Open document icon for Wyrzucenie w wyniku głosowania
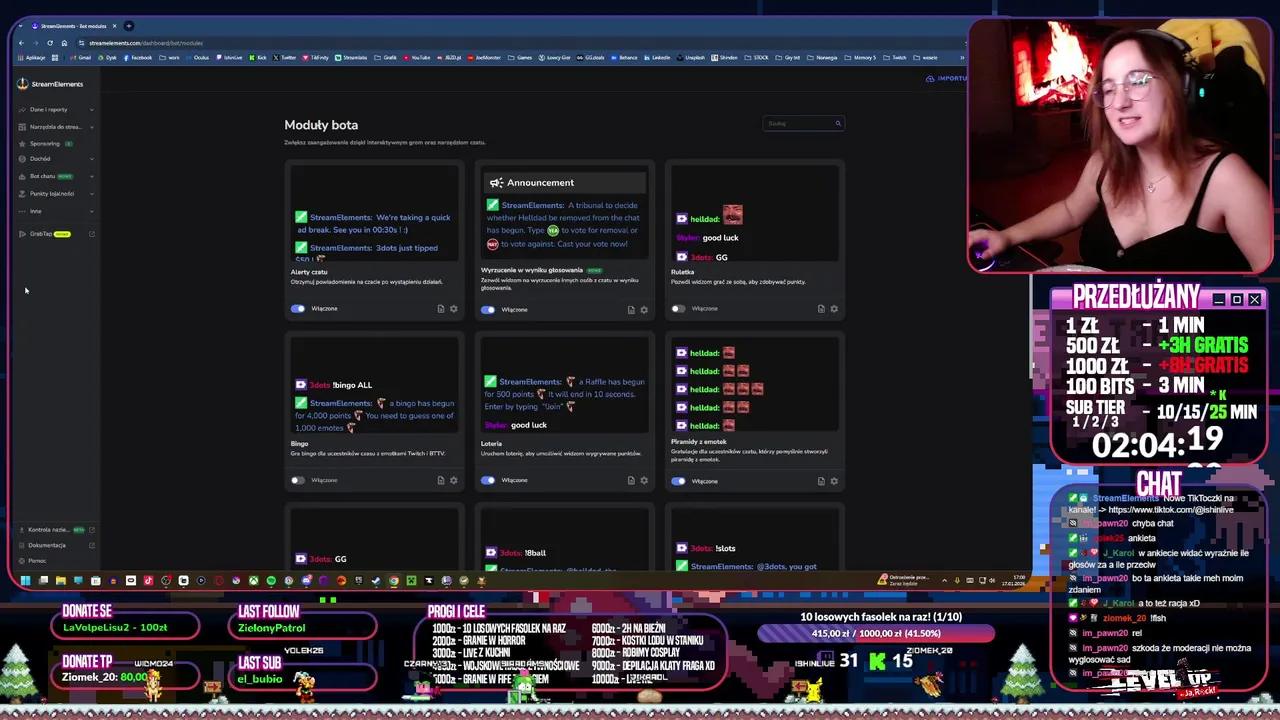This screenshot has width=1280, height=720. 631,310
